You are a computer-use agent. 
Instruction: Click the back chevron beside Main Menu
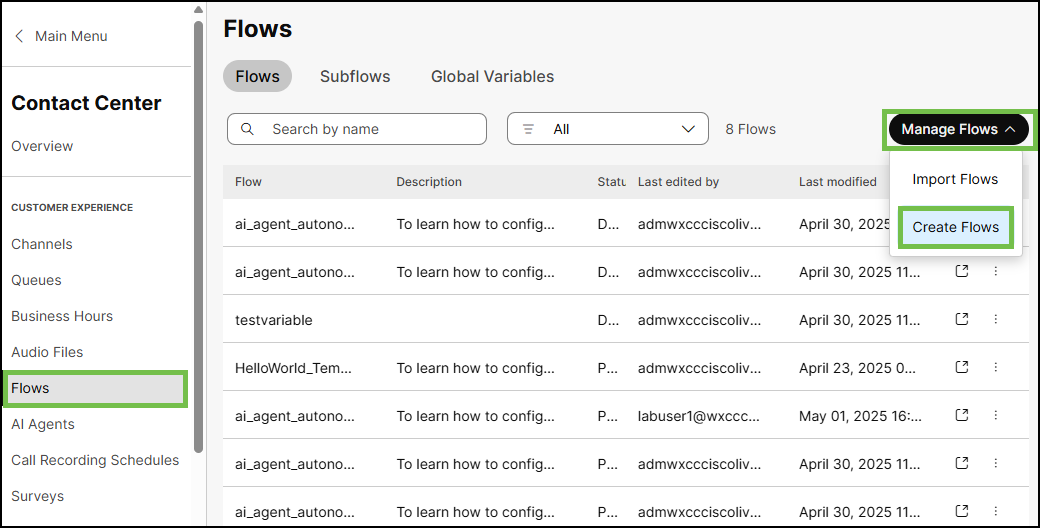[19, 36]
